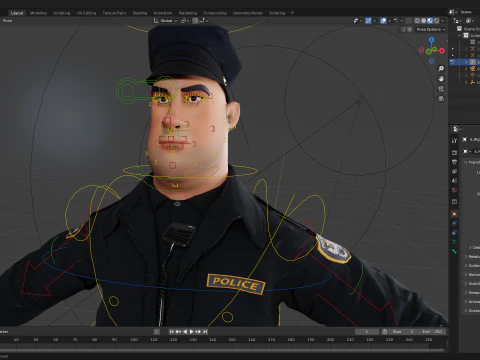Open the World properties tab
Screen dimensions: 480x360
(x=454, y=190)
